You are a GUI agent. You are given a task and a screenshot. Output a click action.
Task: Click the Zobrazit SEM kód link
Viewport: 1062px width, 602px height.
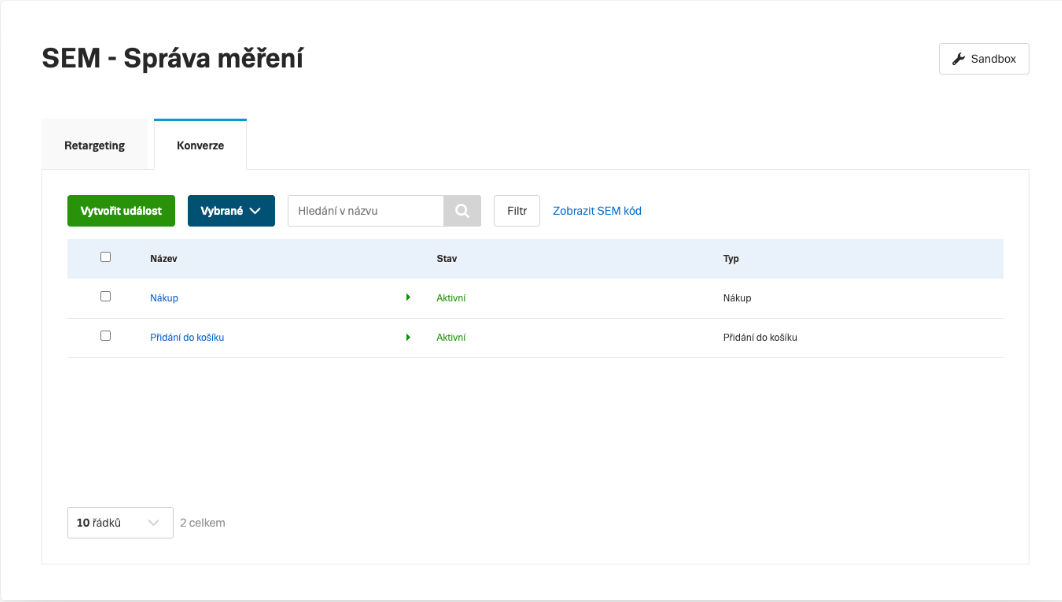pos(597,211)
